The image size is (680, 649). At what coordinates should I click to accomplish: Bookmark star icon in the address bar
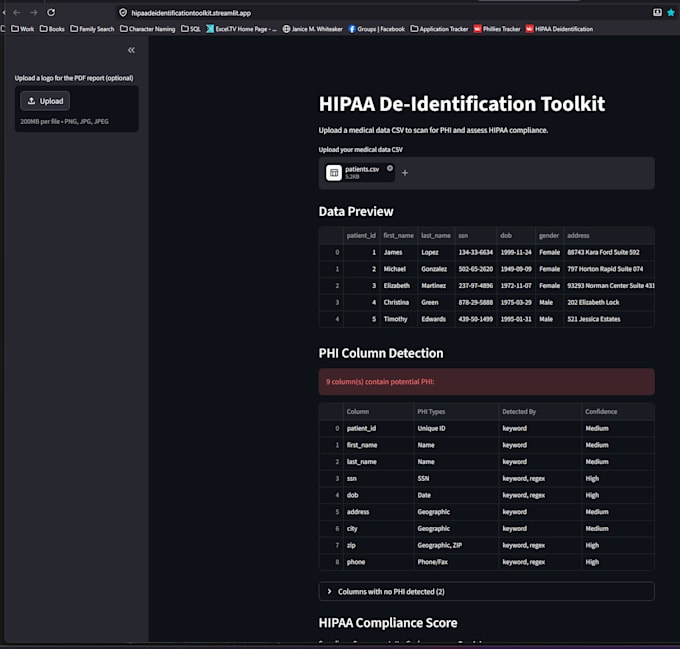pos(670,13)
